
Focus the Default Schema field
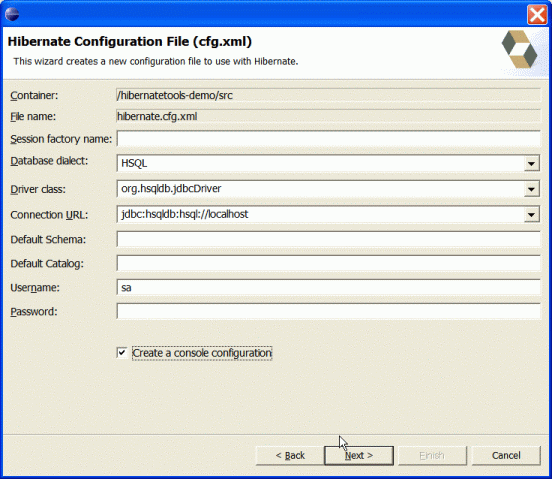pyautogui.click(x=328, y=239)
